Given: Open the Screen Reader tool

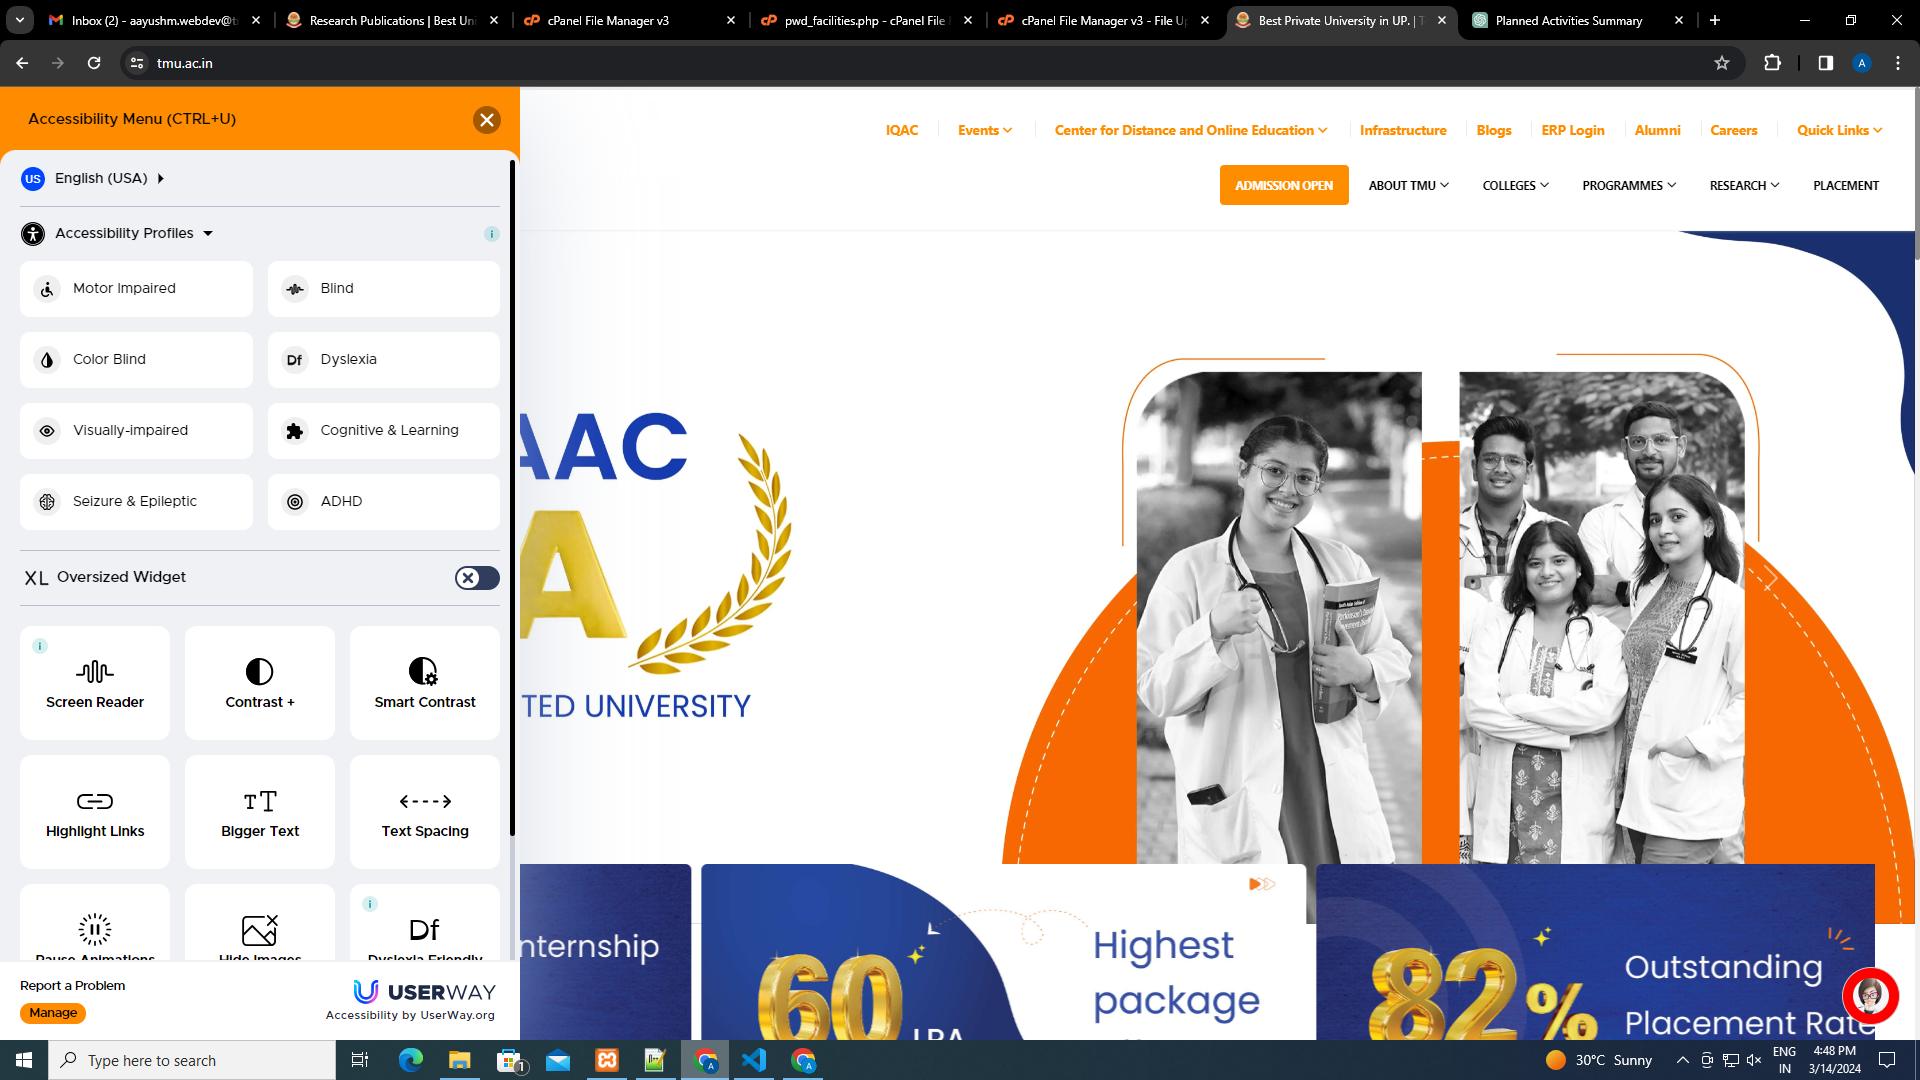Looking at the screenshot, I should click(95, 683).
